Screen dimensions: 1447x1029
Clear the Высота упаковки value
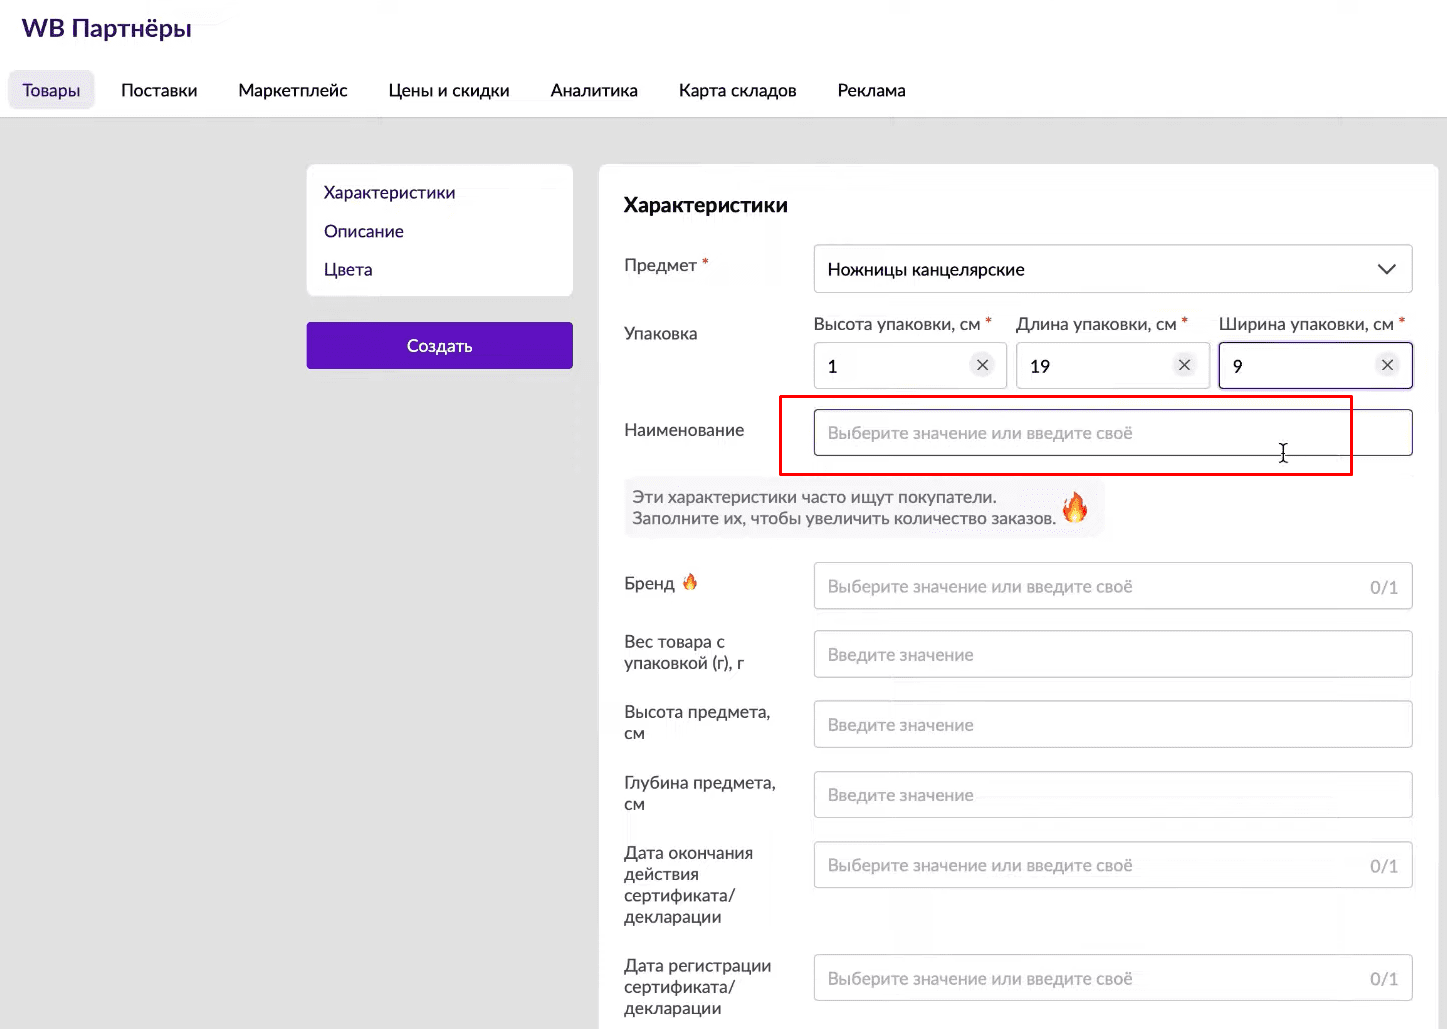pos(982,365)
